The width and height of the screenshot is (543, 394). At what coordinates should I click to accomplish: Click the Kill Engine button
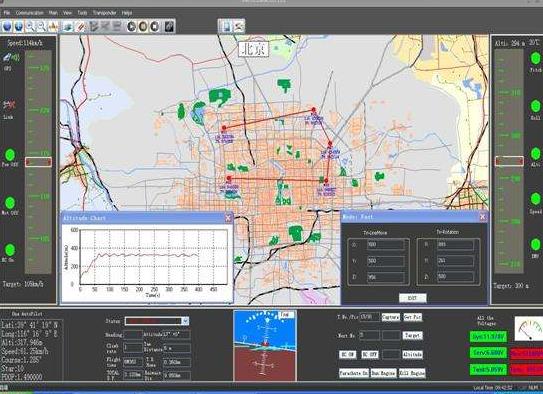coord(412,373)
